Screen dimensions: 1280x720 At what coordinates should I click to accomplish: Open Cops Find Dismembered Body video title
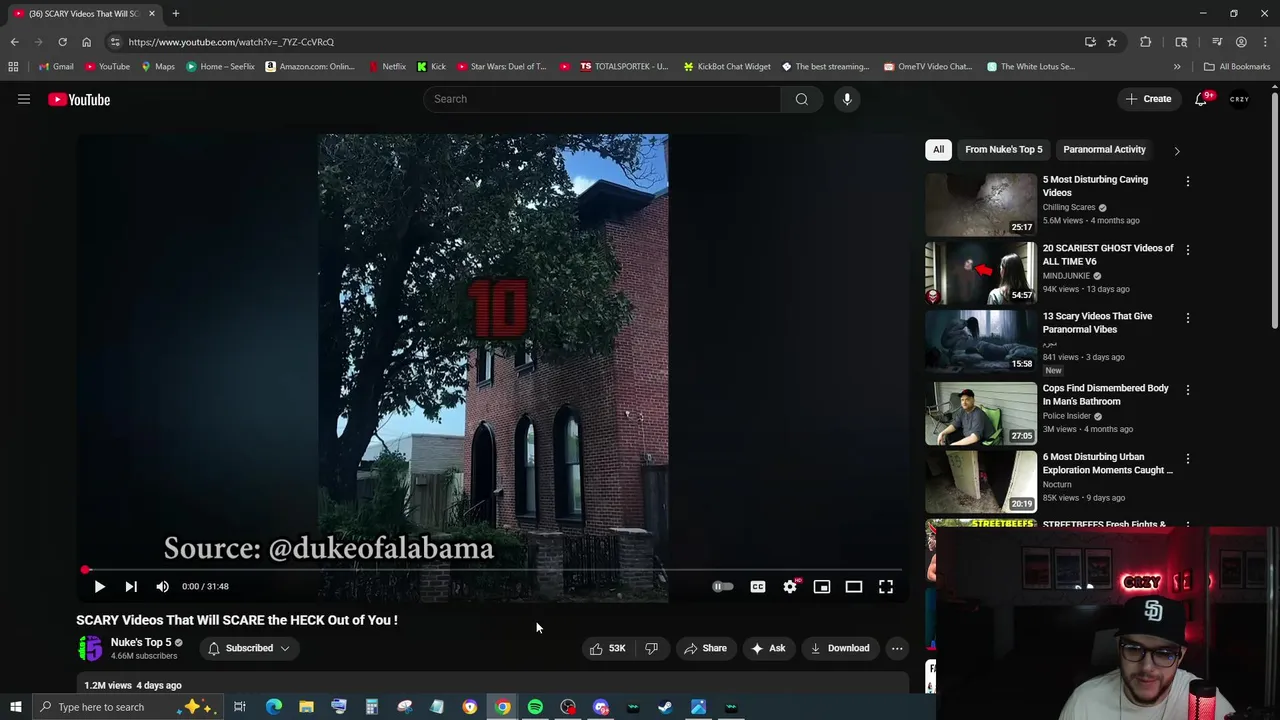[1105, 395]
